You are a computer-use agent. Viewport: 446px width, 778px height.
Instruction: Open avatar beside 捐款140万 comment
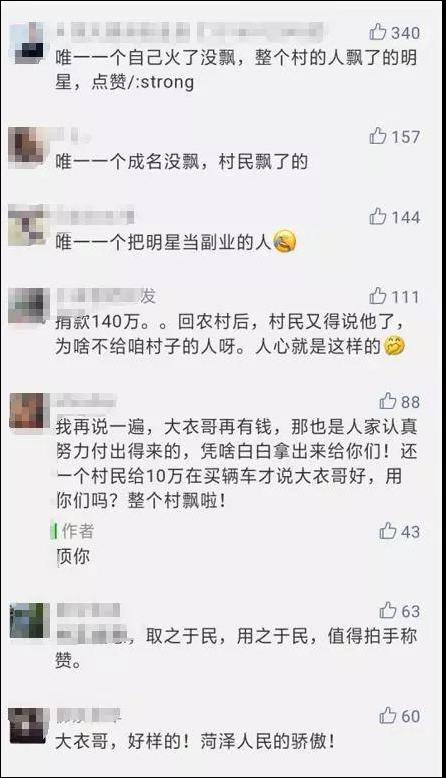(x=29, y=307)
